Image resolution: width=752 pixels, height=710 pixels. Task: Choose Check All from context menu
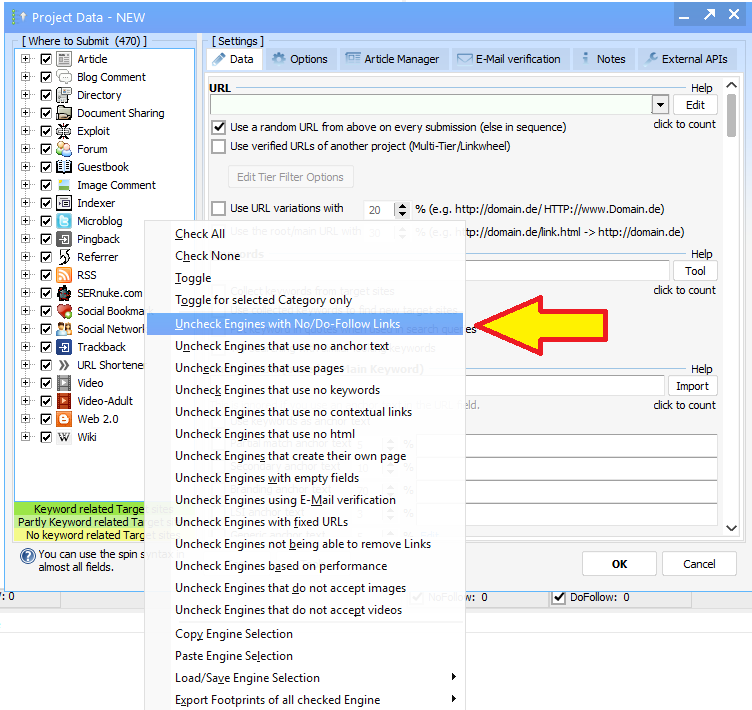306,234
